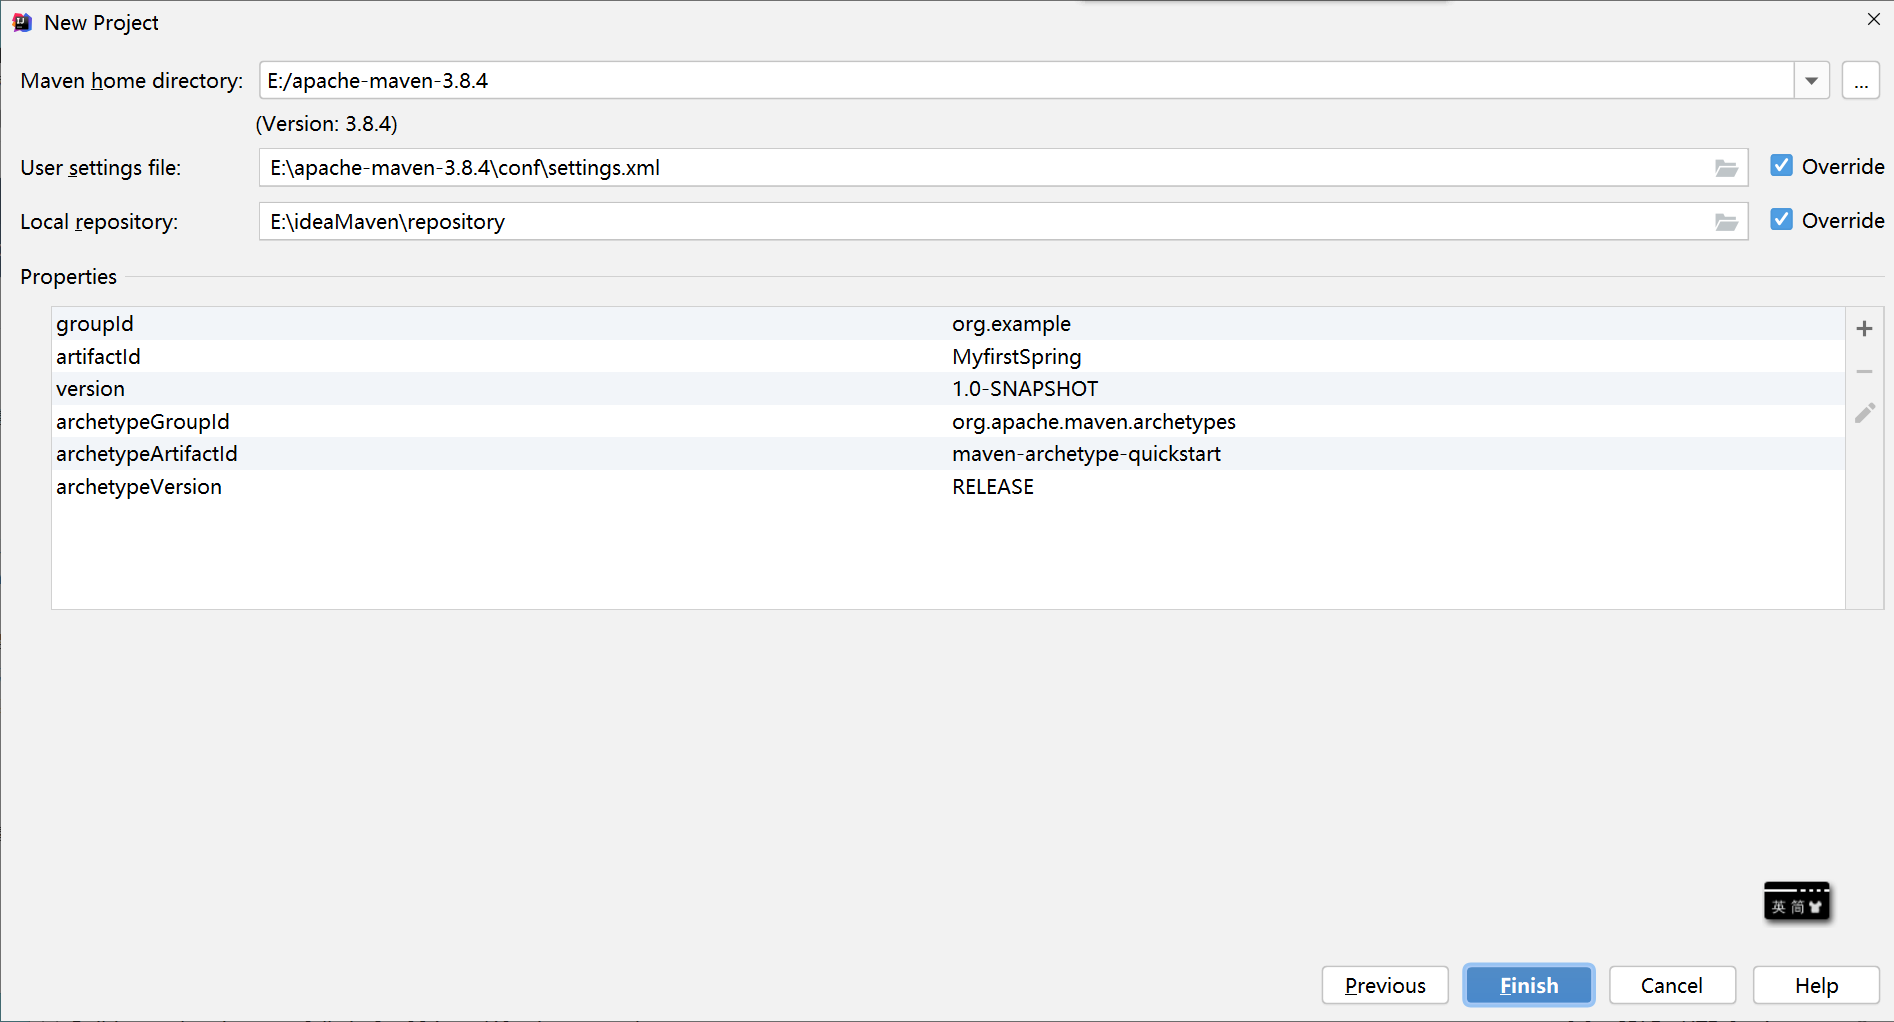Viewport: 1894px width, 1022px height.
Task: Select the archetypeGroupId property row
Action: 948,422
